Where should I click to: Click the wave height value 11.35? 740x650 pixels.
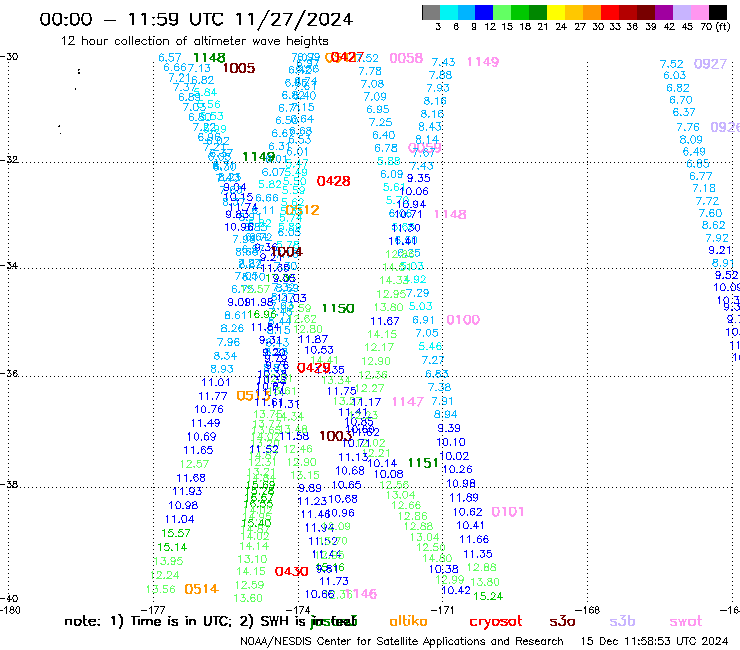[478, 554]
